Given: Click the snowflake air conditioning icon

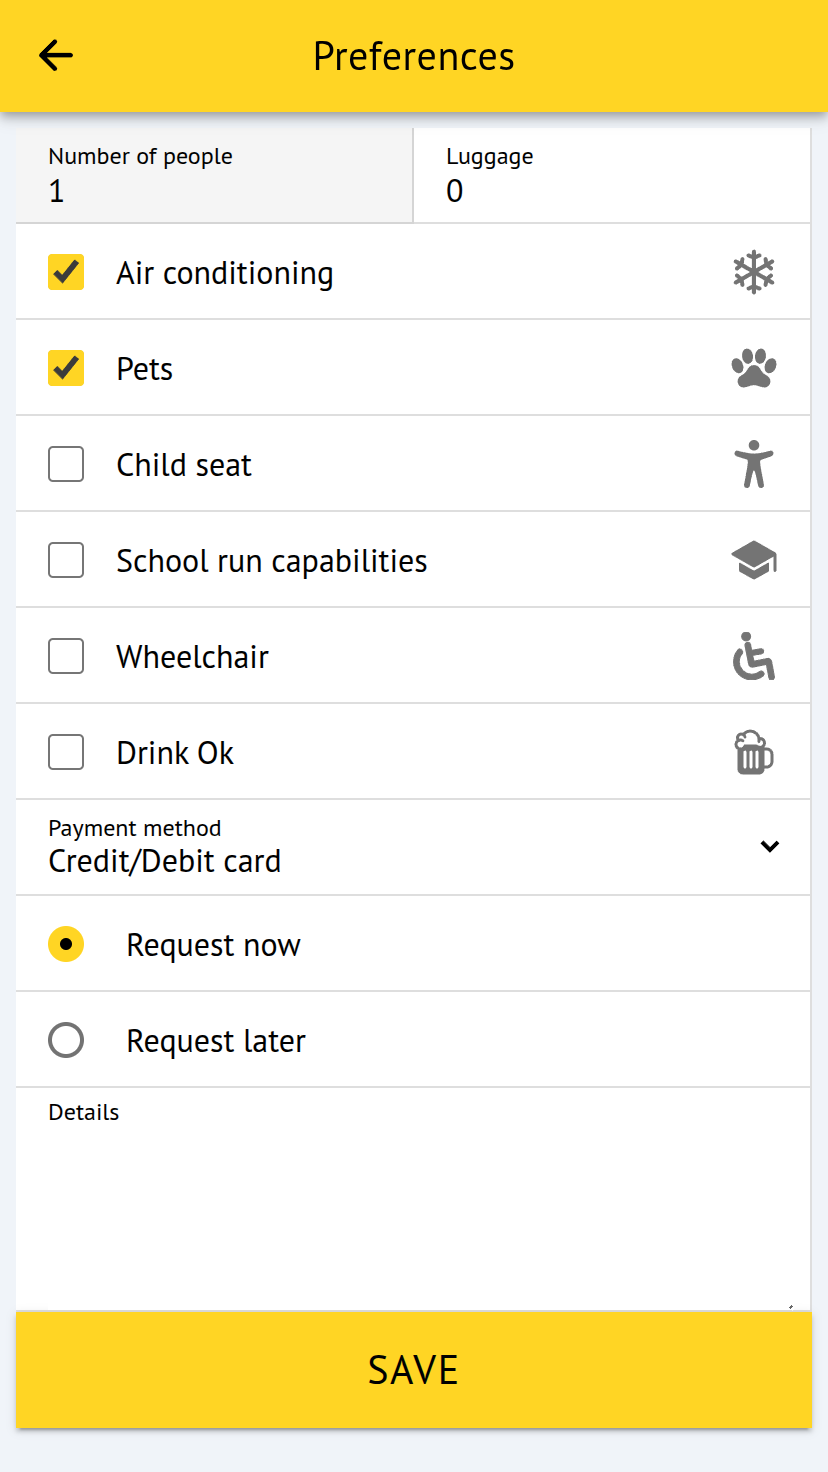Looking at the screenshot, I should tap(754, 273).
